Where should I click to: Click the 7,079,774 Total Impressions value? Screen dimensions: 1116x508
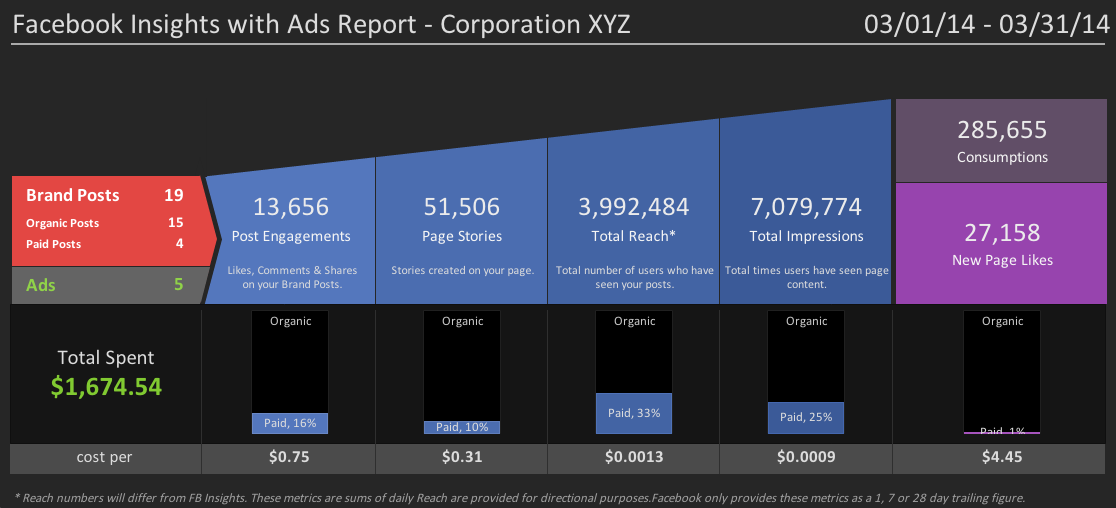806,206
